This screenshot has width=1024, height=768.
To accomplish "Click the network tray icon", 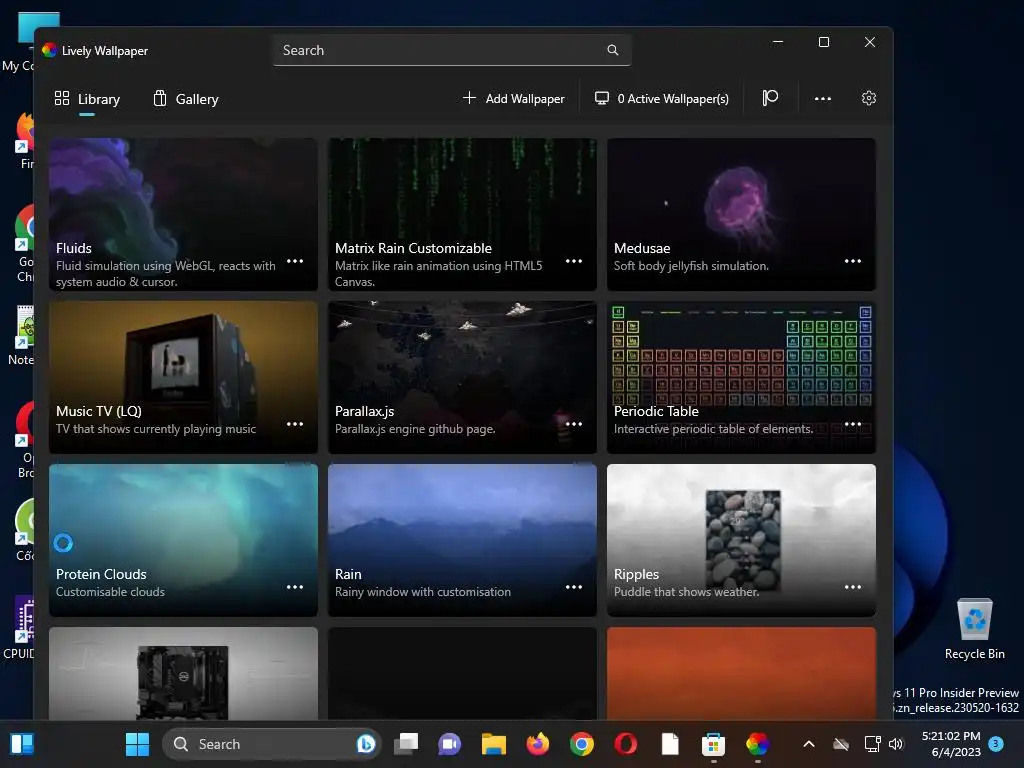I will point(872,744).
